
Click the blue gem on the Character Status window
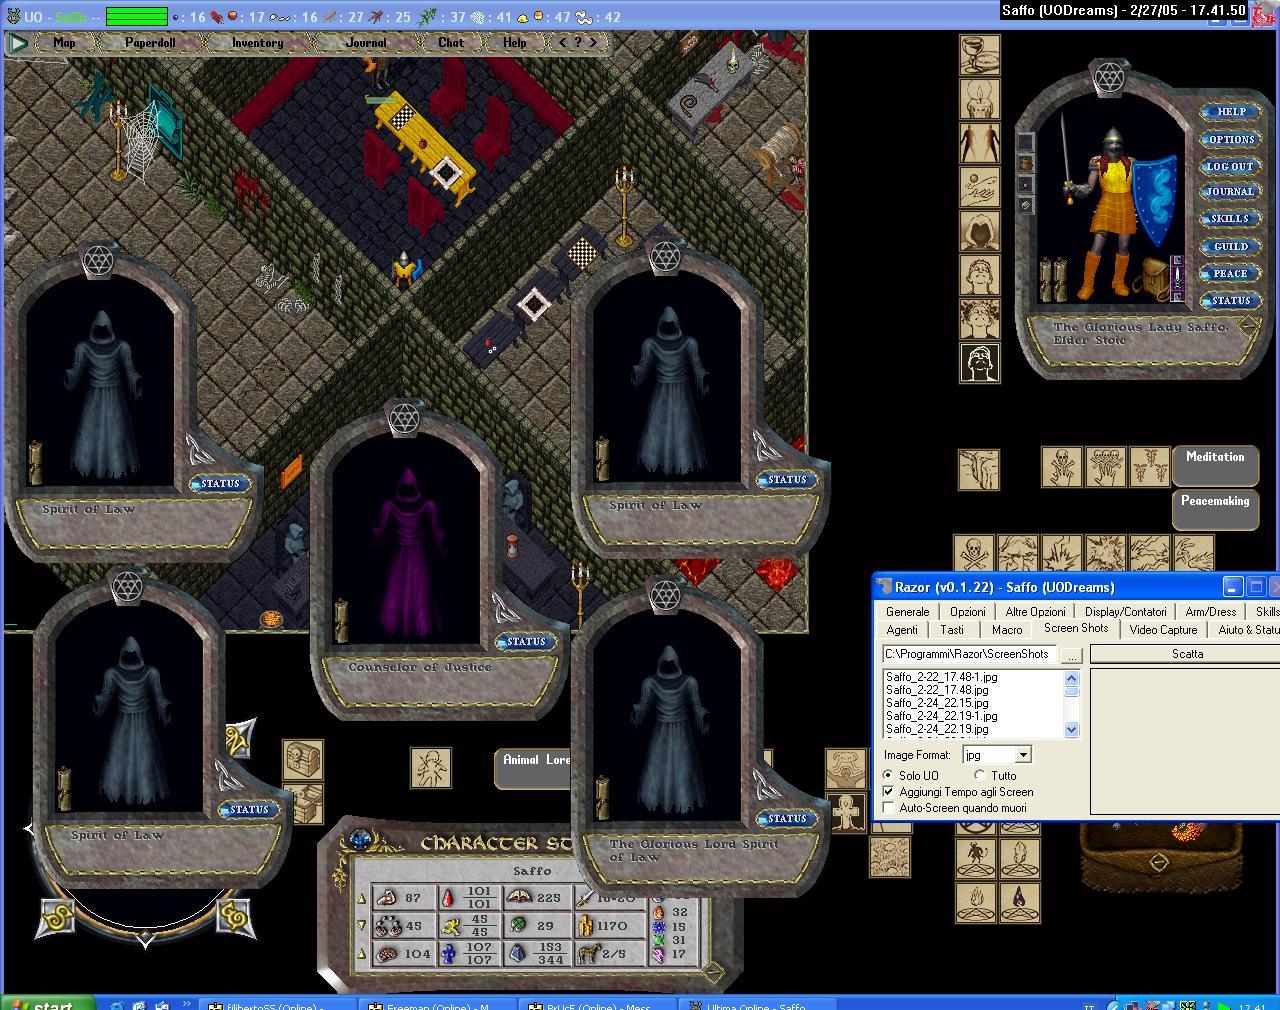pyautogui.click(x=360, y=840)
